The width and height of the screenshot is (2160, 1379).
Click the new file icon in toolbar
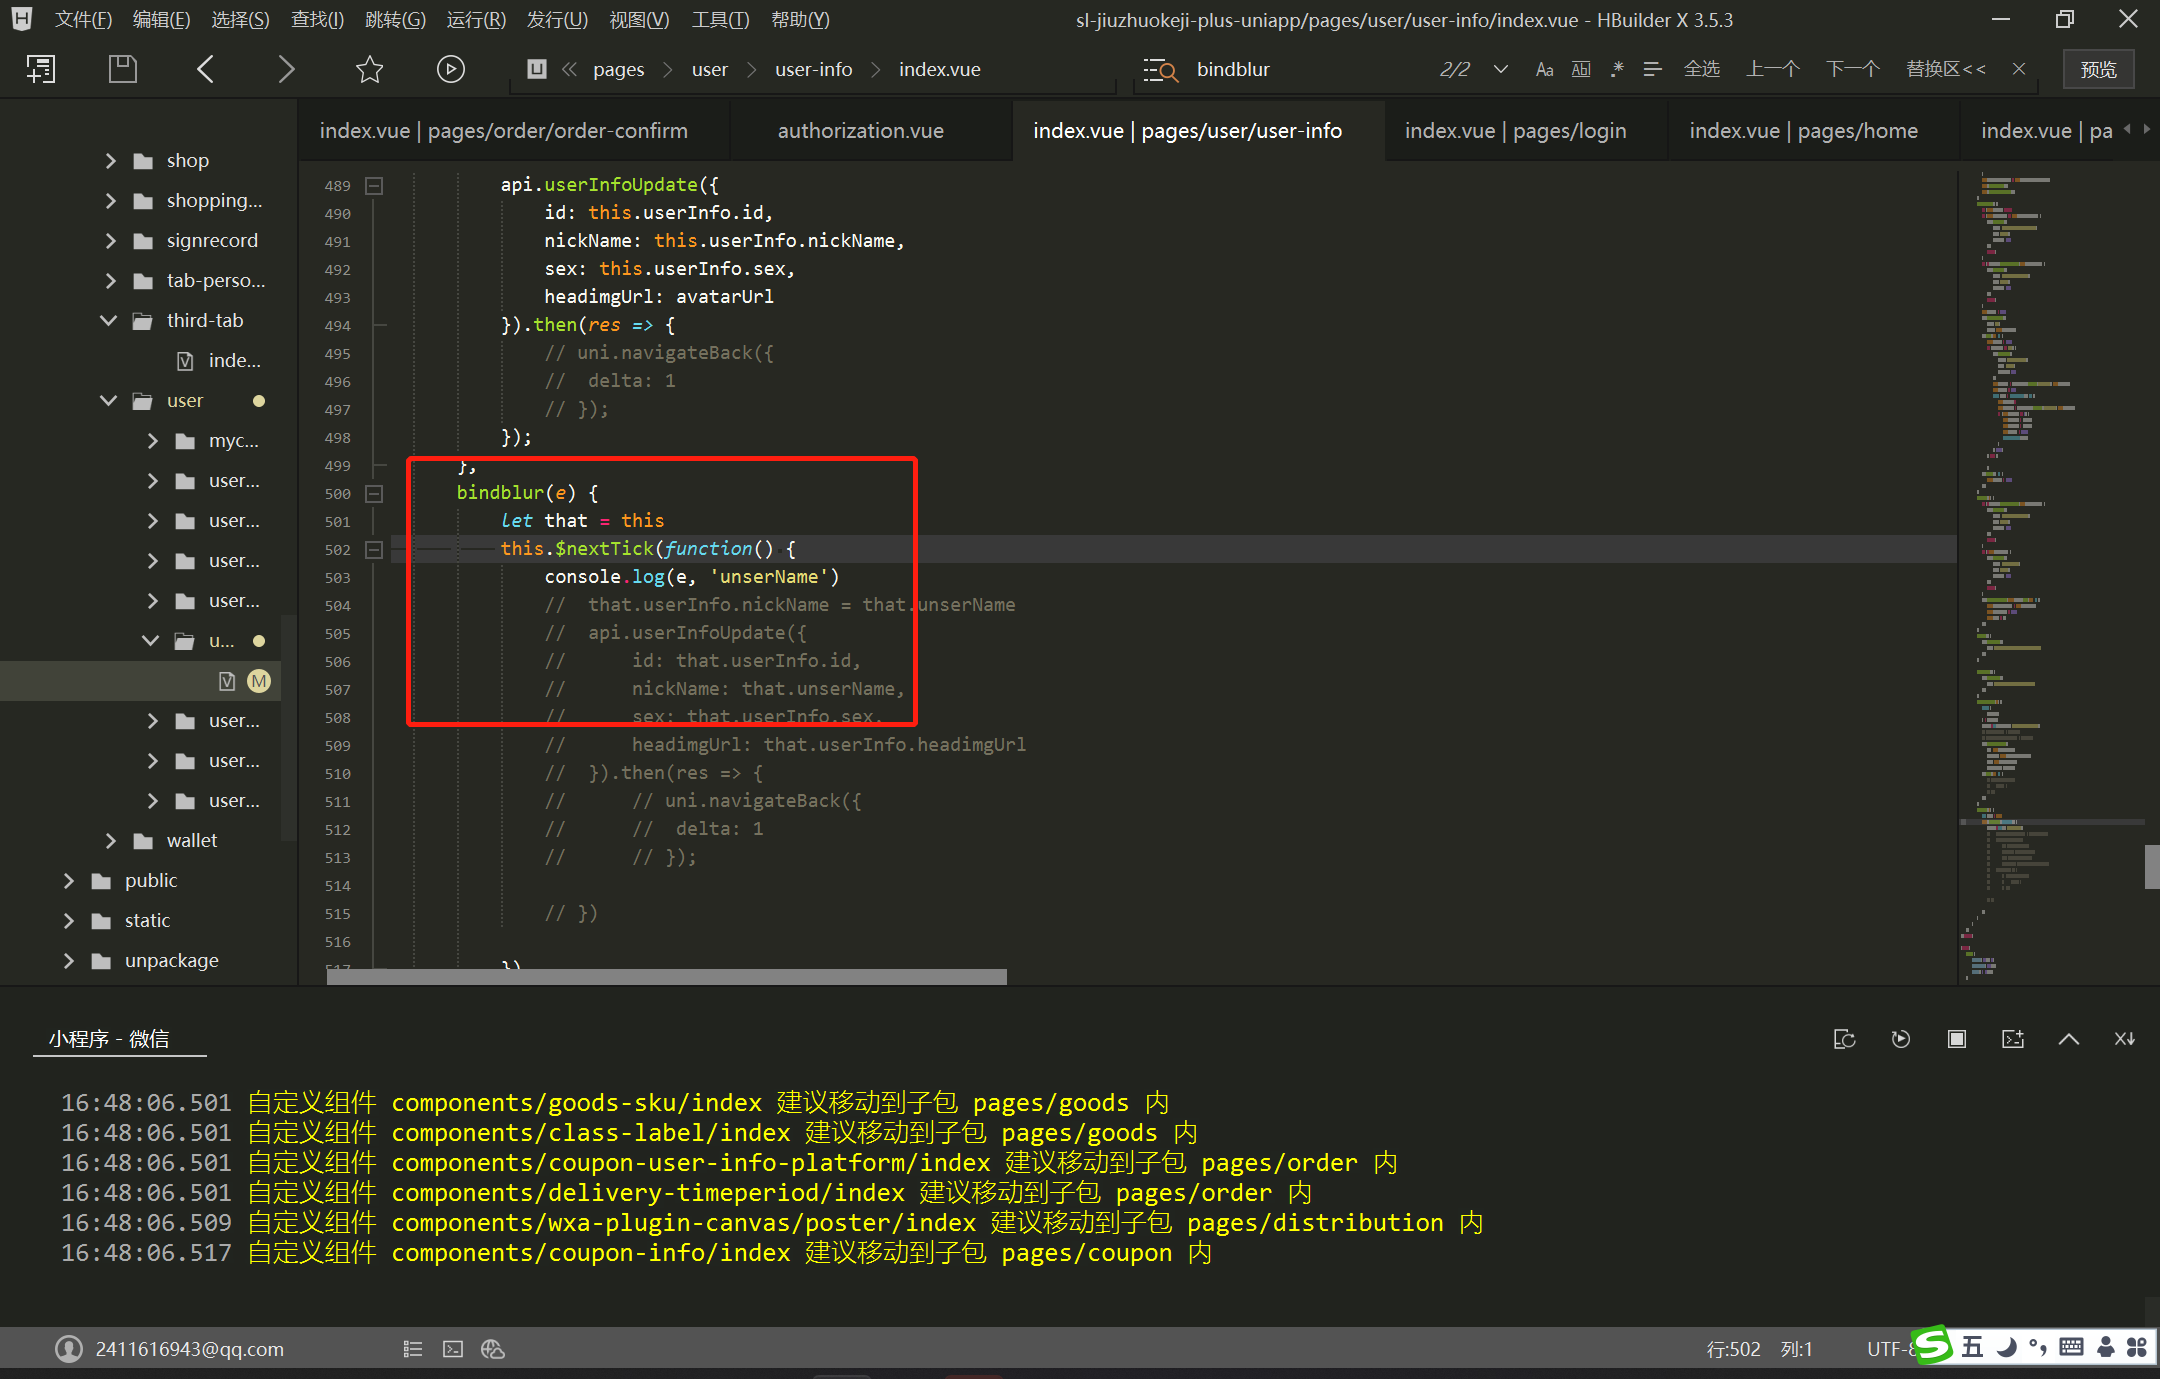pos(41,69)
